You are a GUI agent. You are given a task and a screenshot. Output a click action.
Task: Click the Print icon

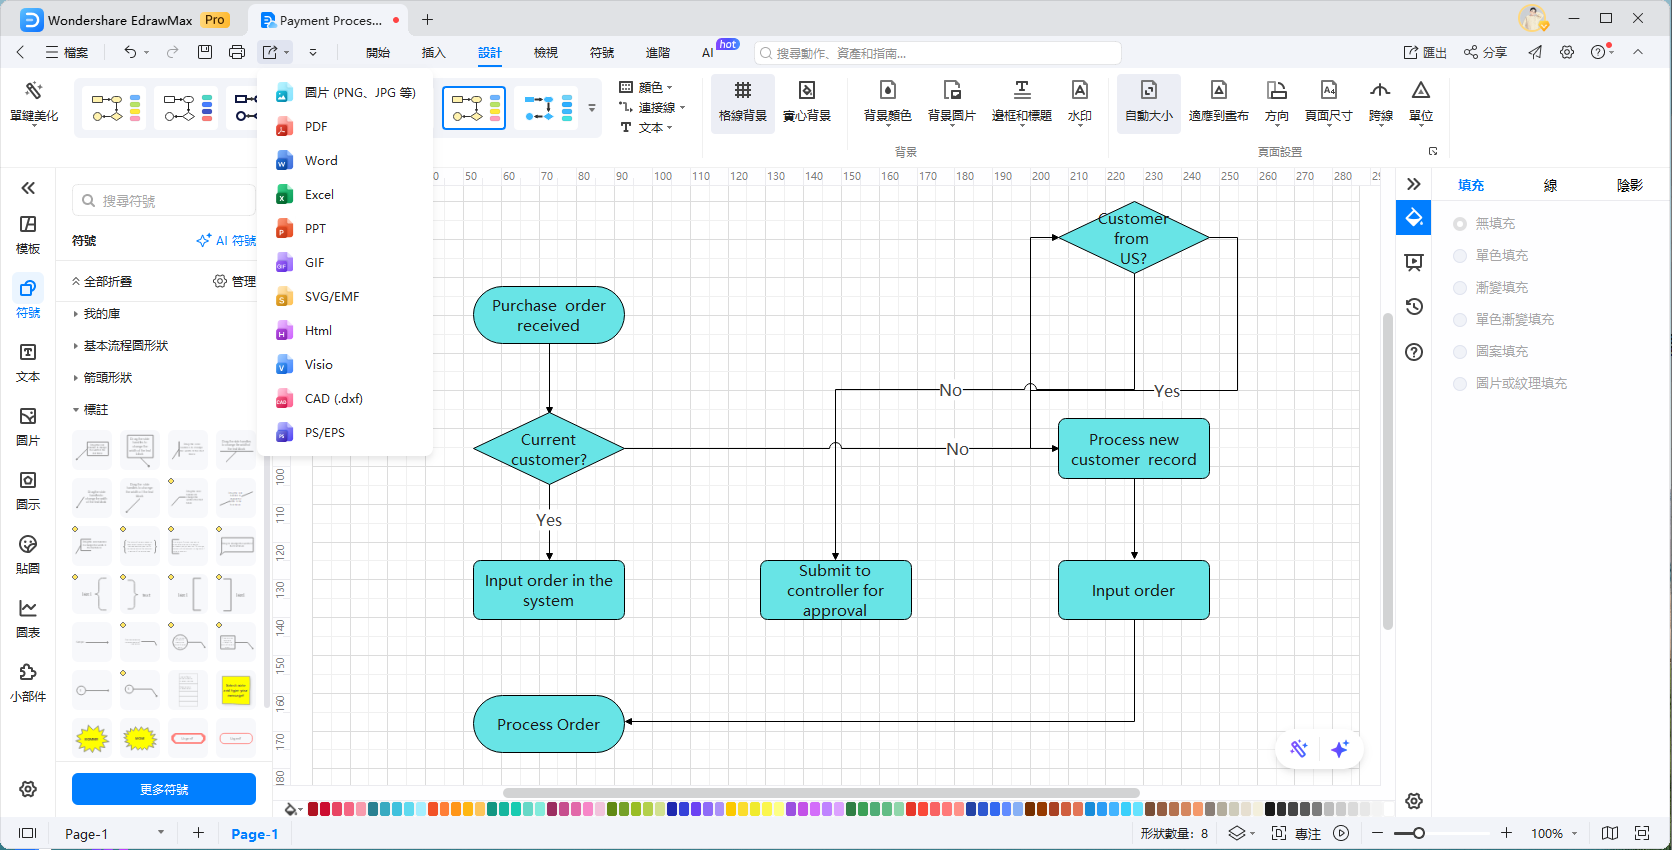click(x=237, y=52)
